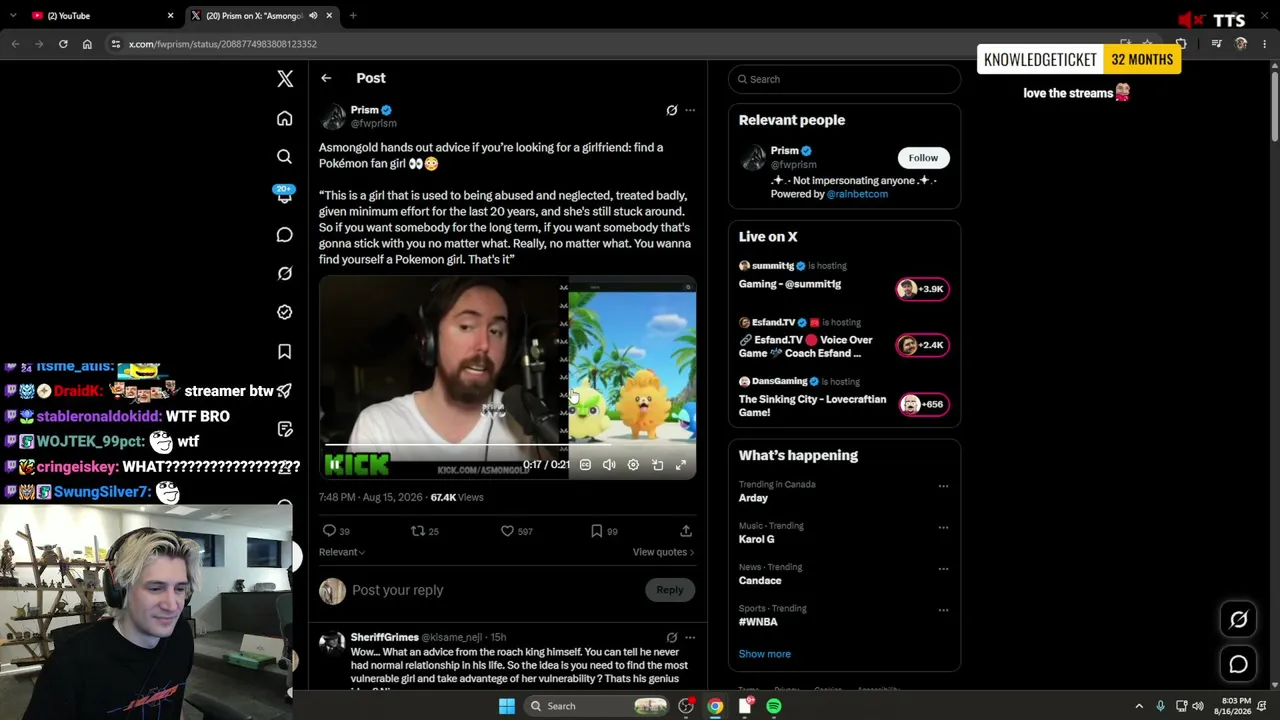Open the @rainbetcom link
Image resolution: width=1280 pixels, height=720 pixels.
(x=857, y=194)
